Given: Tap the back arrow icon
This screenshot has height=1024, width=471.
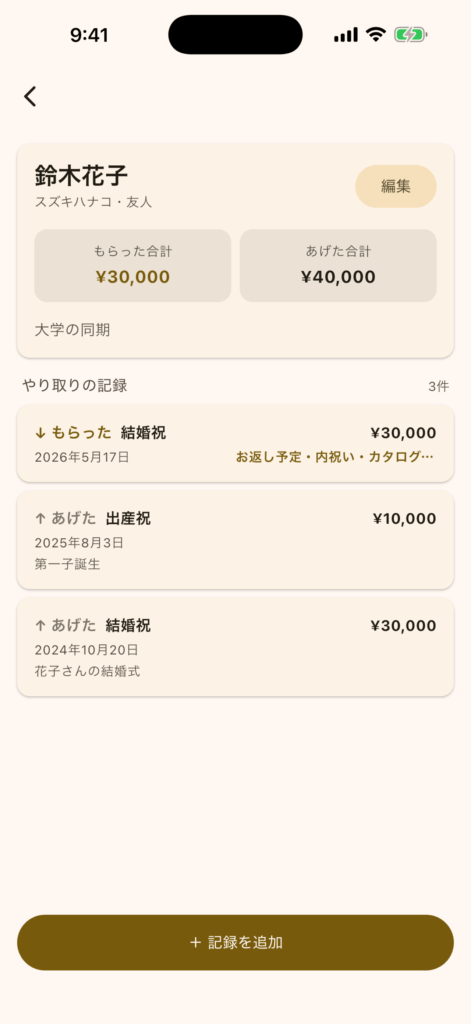Looking at the screenshot, I should point(30,97).
